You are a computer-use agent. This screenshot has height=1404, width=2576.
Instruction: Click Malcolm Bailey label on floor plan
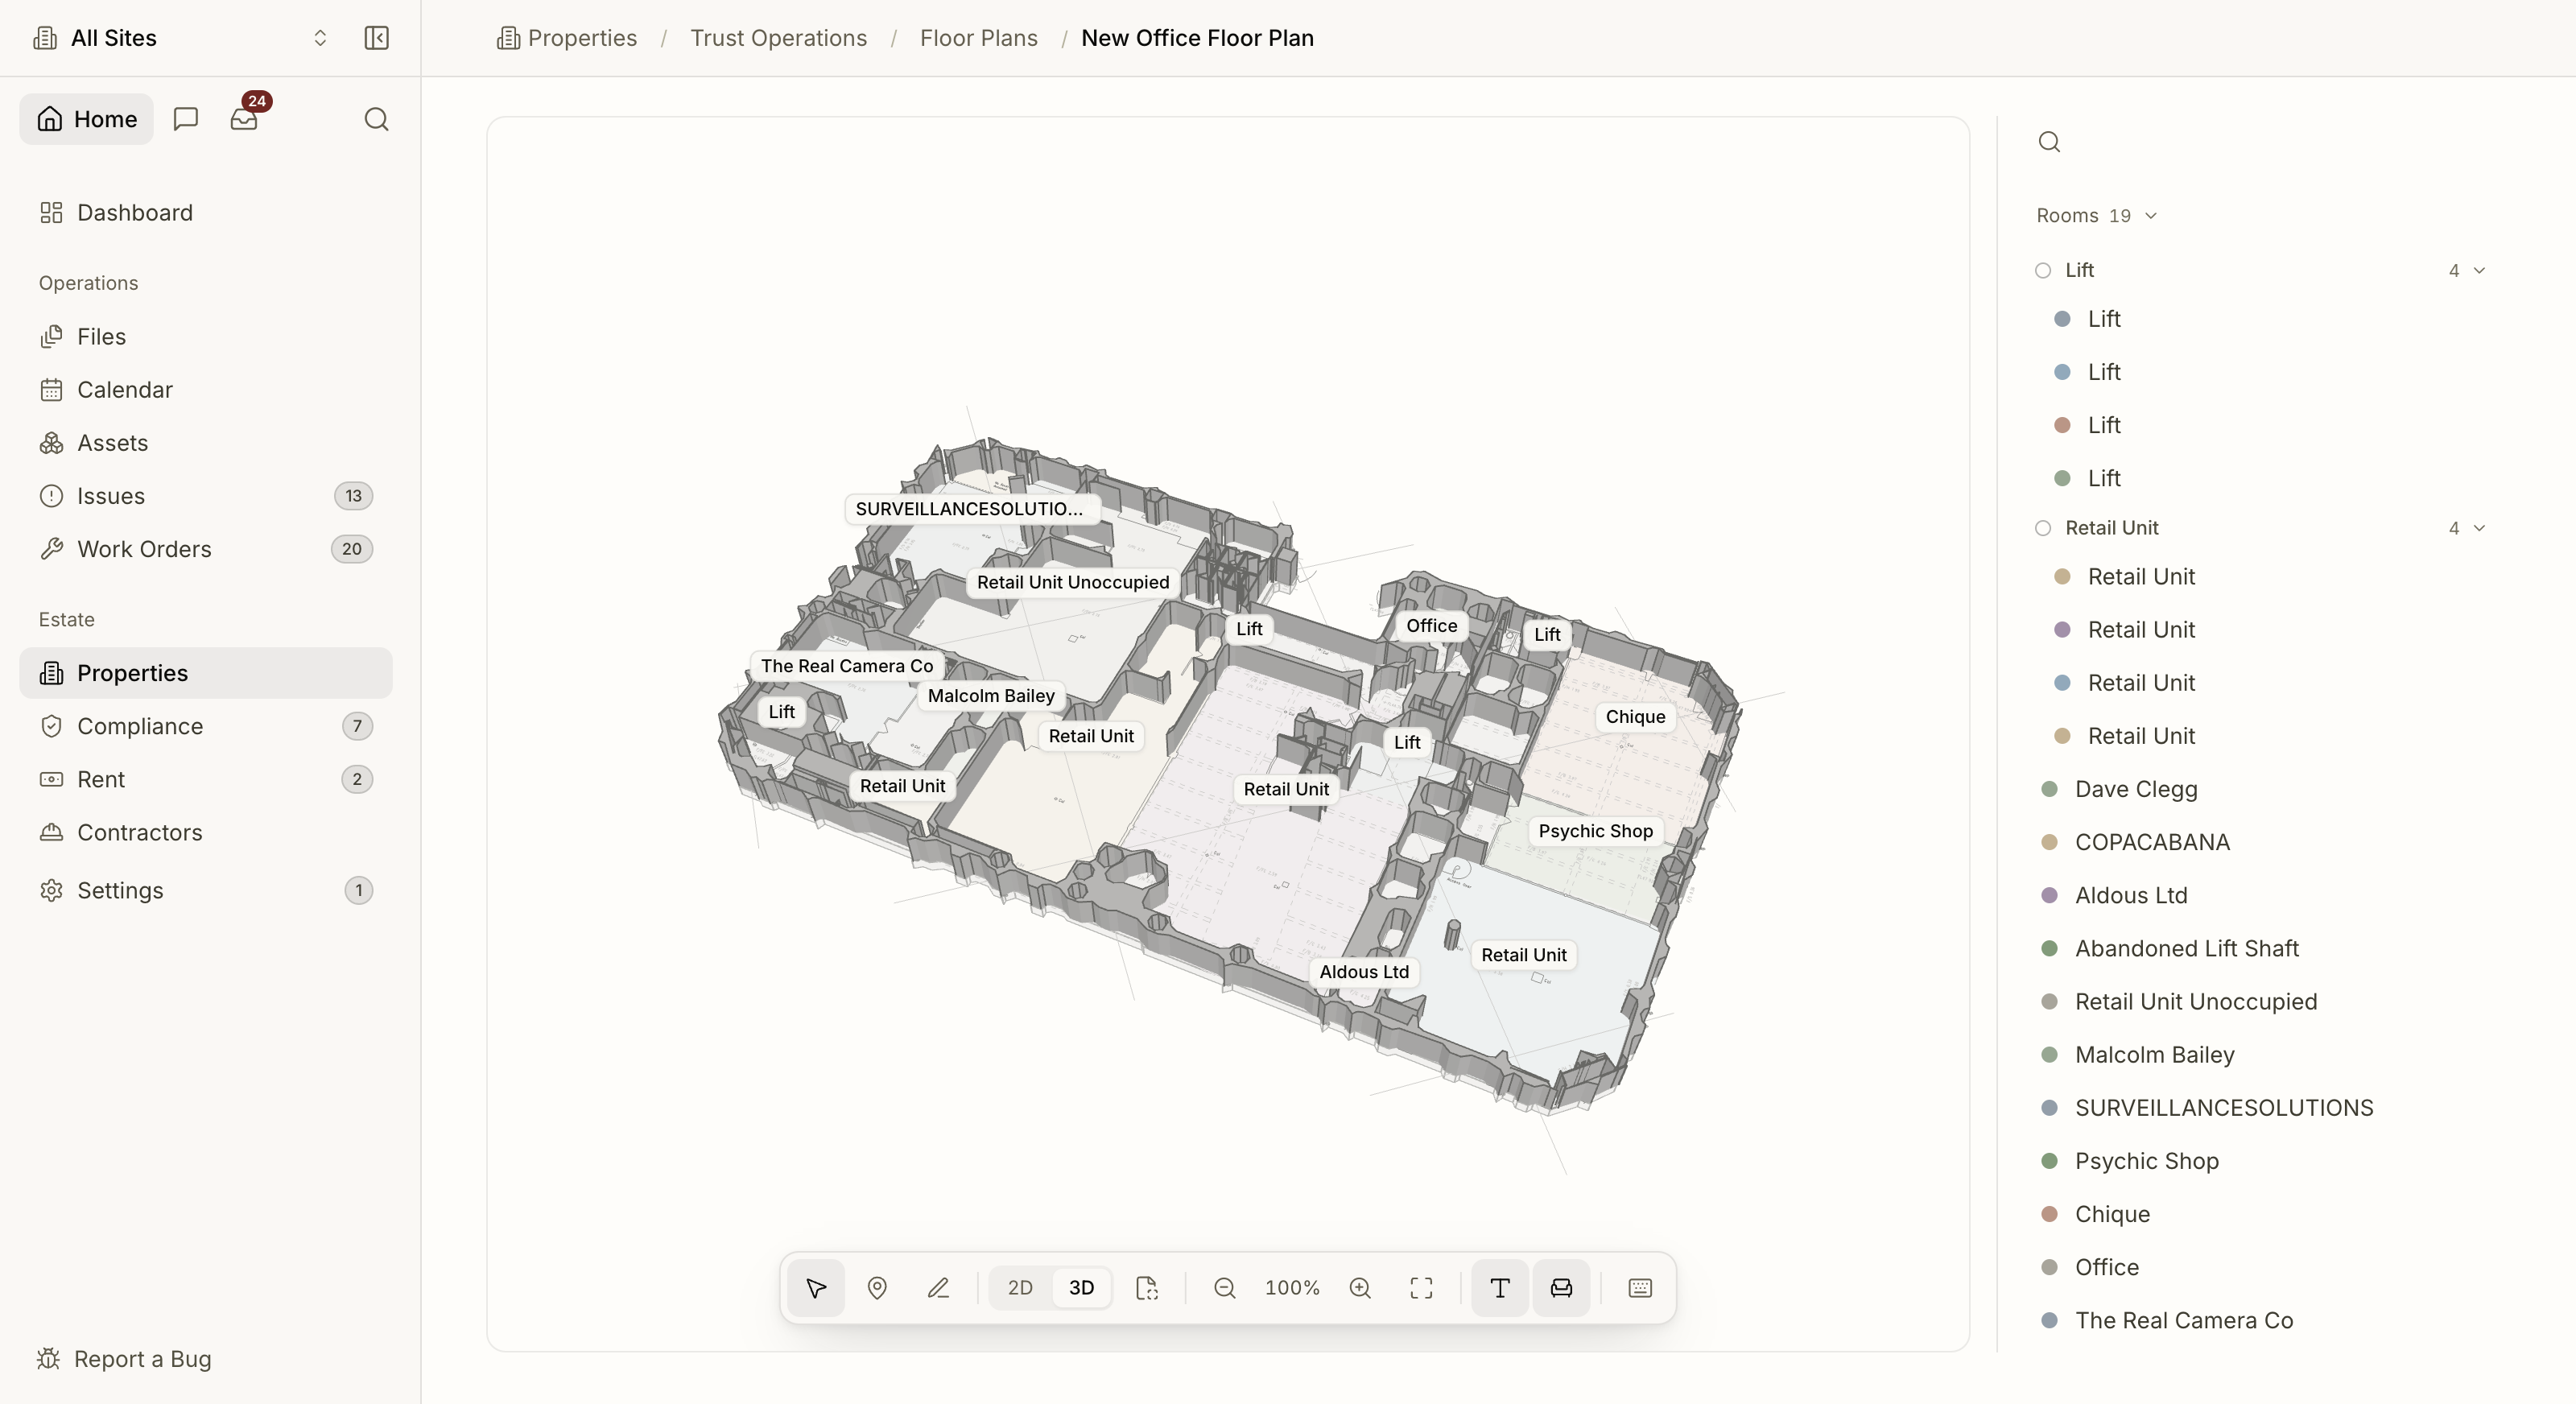pos(991,696)
